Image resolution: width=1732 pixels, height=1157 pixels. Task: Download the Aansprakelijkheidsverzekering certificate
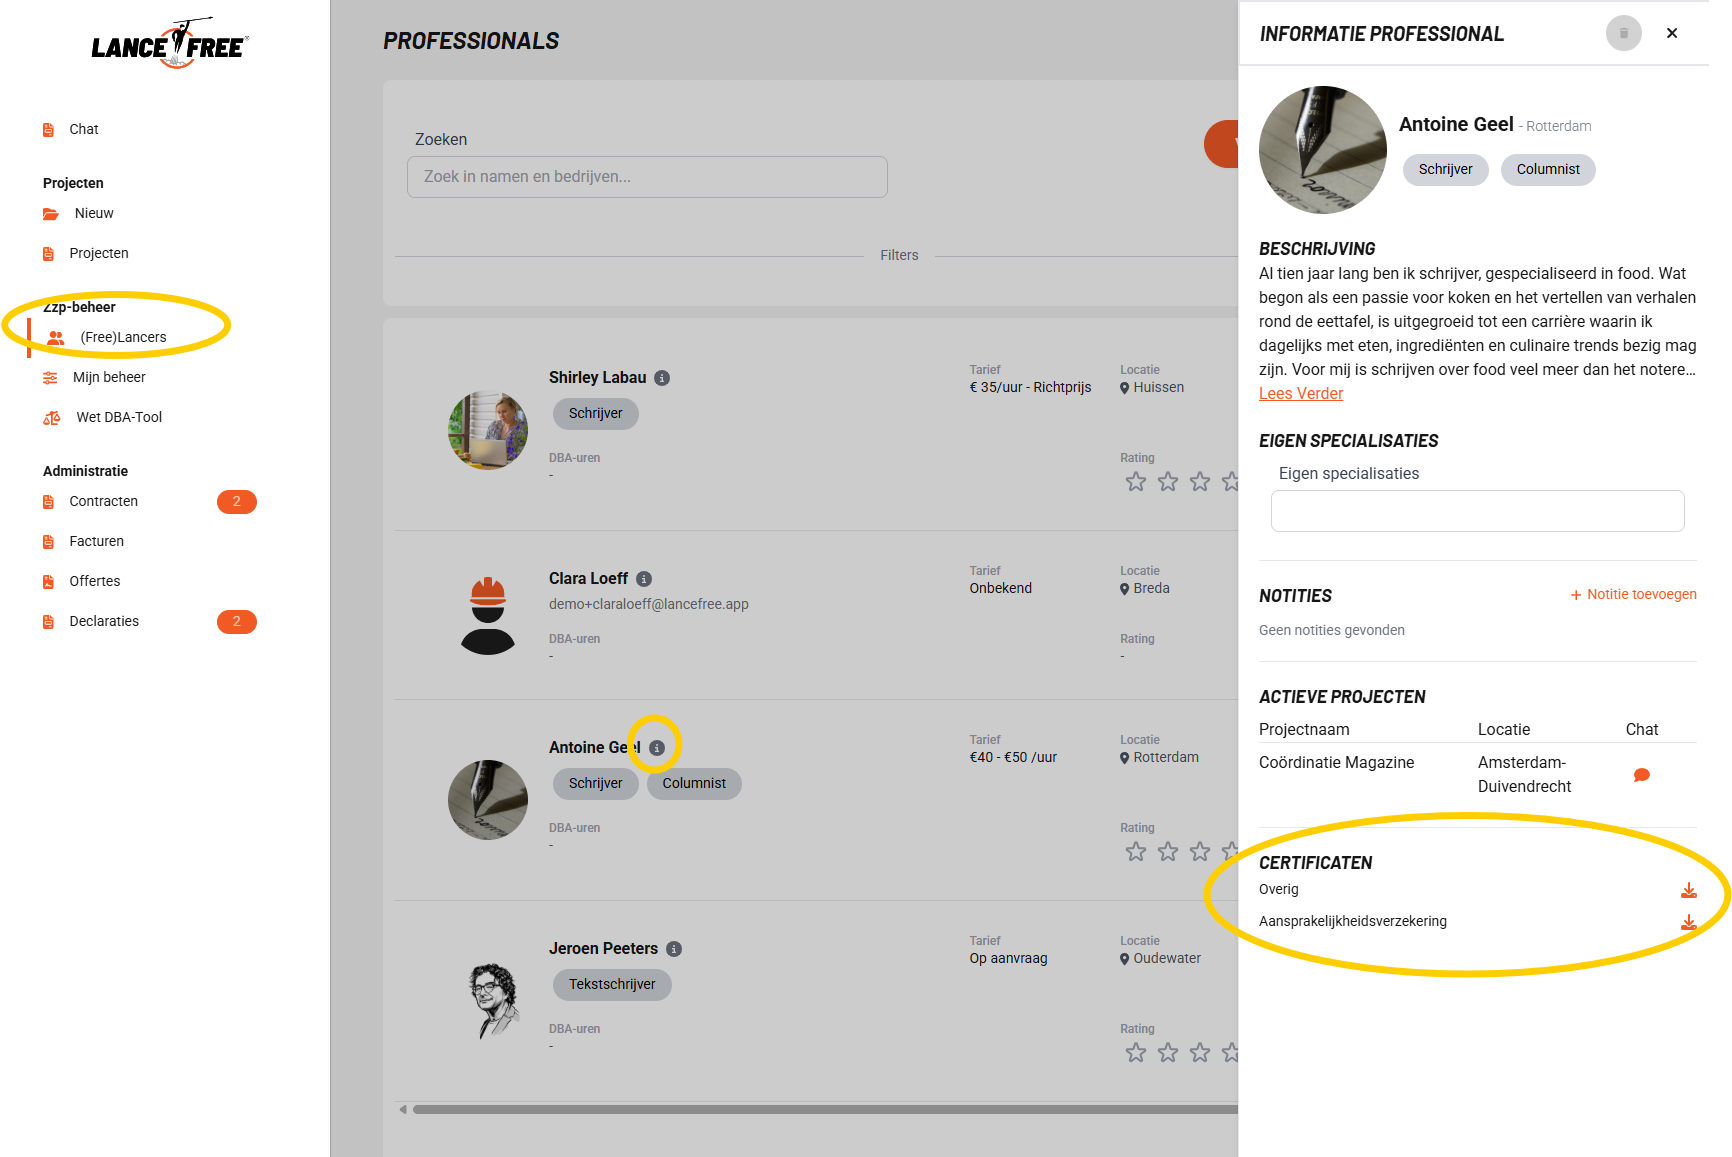click(1688, 922)
